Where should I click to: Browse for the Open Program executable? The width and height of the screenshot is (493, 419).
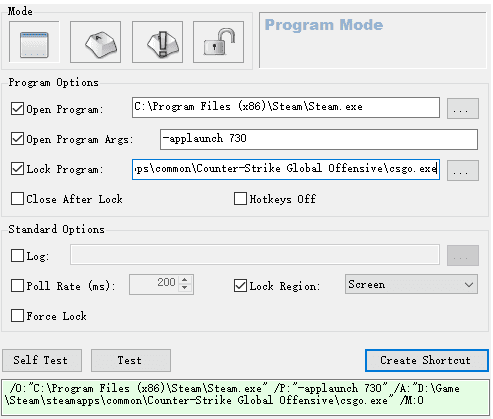click(463, 108)
